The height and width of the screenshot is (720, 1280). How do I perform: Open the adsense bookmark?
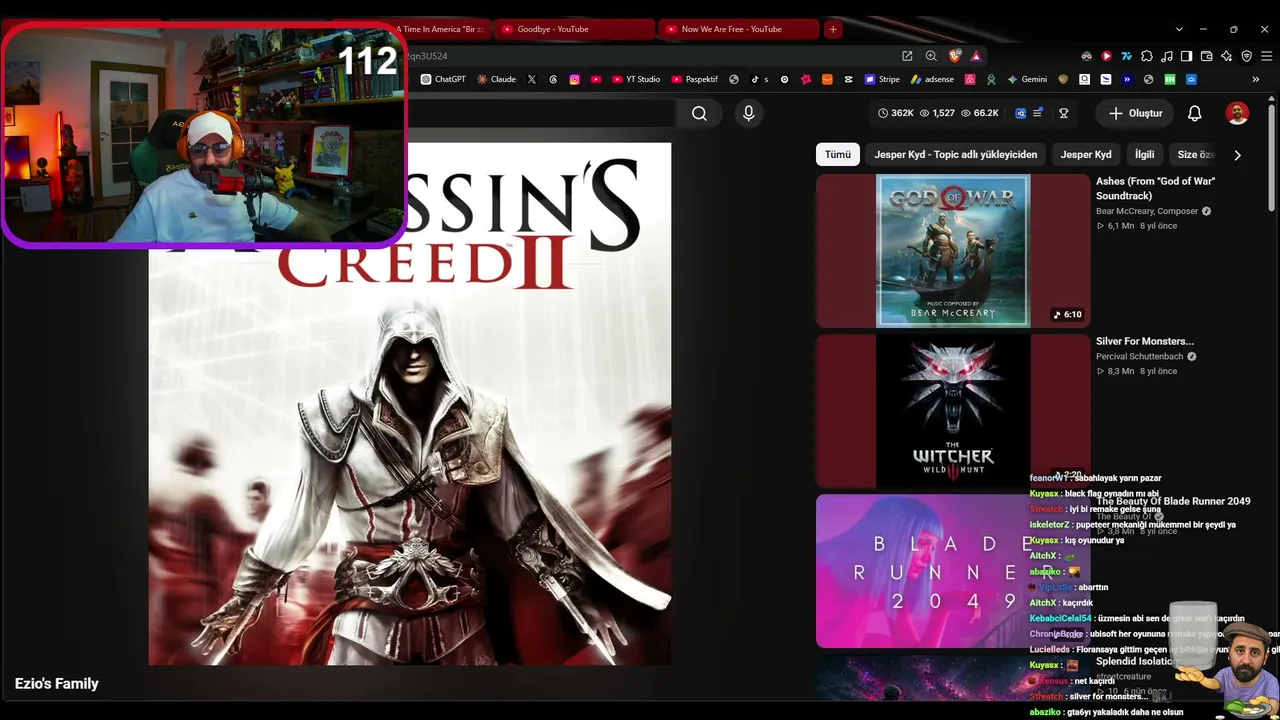(x=932, y=79)
